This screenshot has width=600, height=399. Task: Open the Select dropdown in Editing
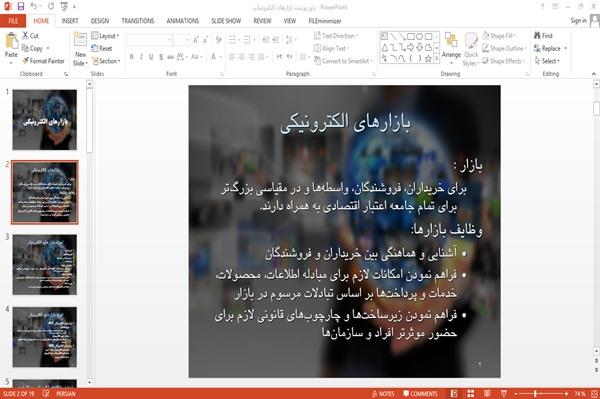547,61
